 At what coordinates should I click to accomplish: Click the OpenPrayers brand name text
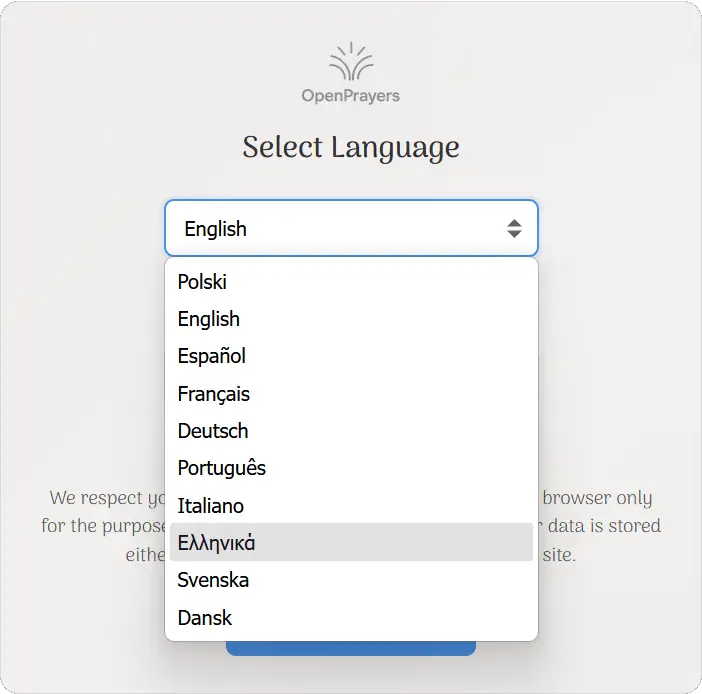pos(351,96)
